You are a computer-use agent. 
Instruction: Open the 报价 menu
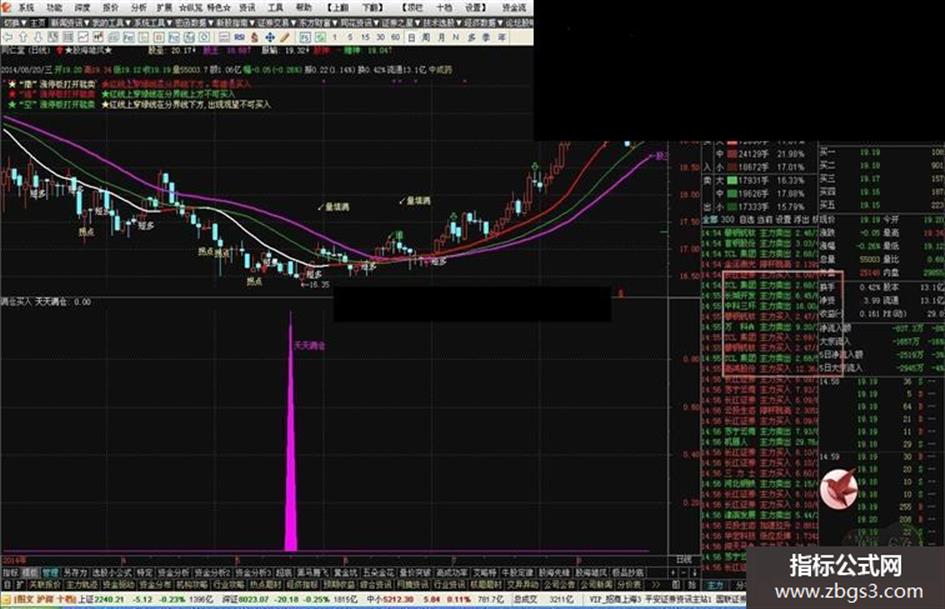point(110,7)
